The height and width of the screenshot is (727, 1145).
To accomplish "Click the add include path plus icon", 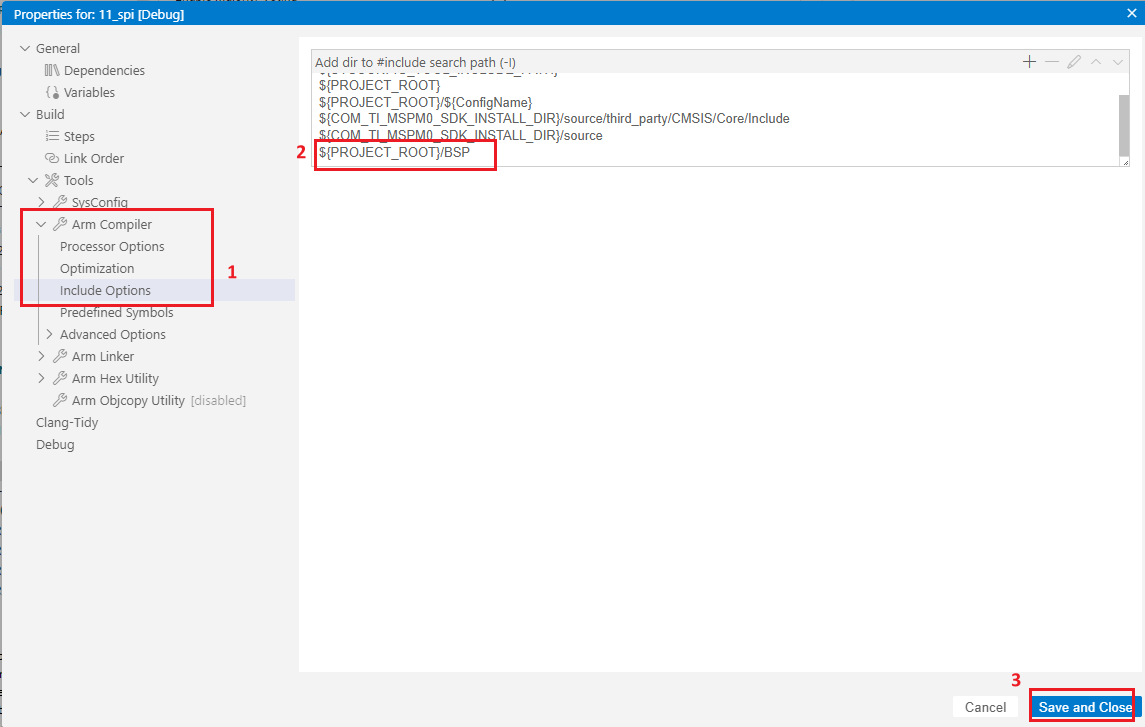I will [1030, 62].
